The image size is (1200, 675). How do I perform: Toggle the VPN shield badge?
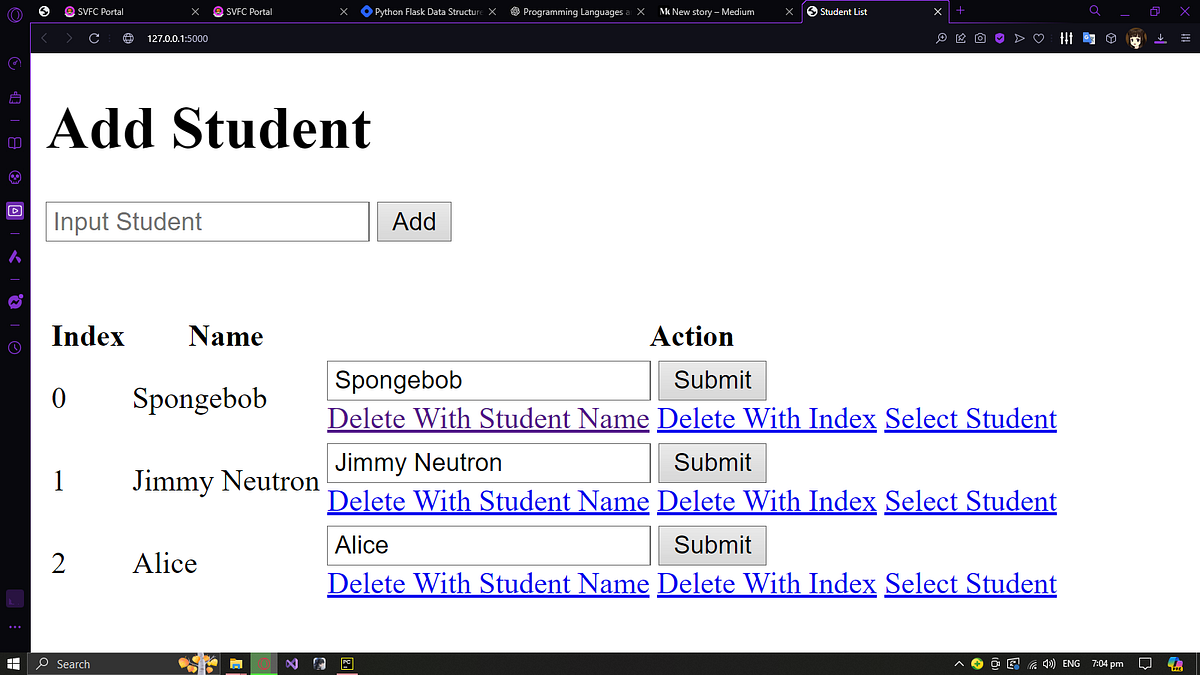click(x=999, y=38)
